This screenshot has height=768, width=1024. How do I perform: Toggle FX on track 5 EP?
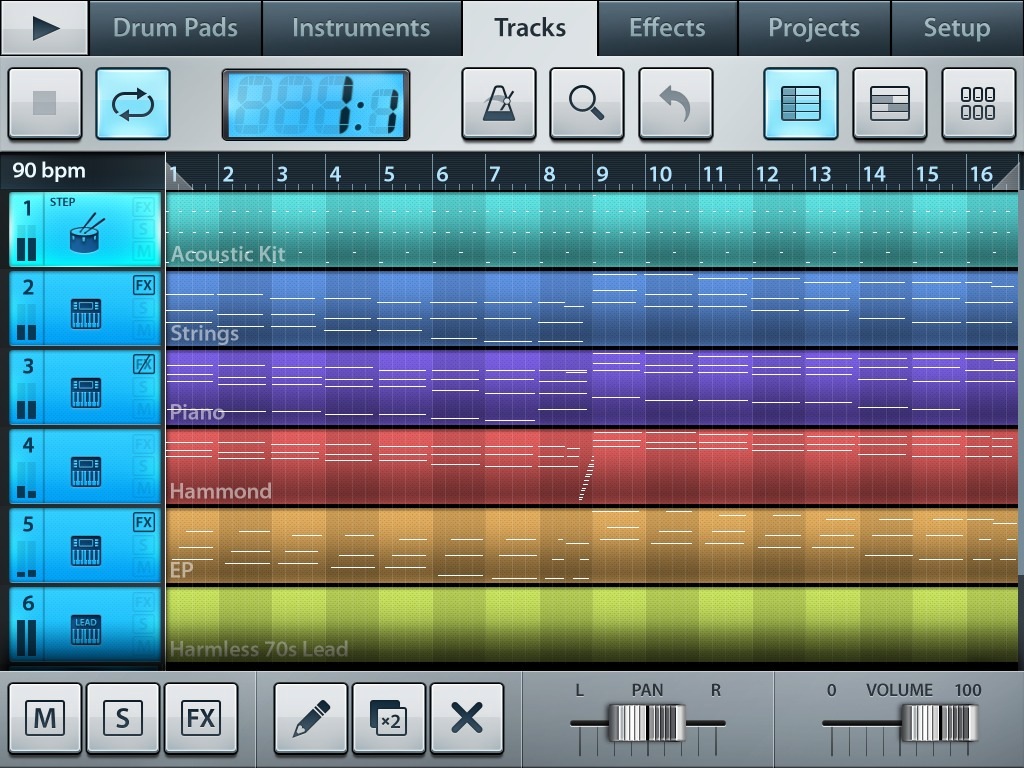coord(144,522)
